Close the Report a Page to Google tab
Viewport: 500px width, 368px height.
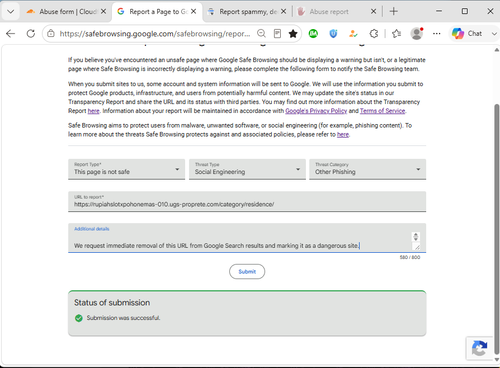[193, 12]
